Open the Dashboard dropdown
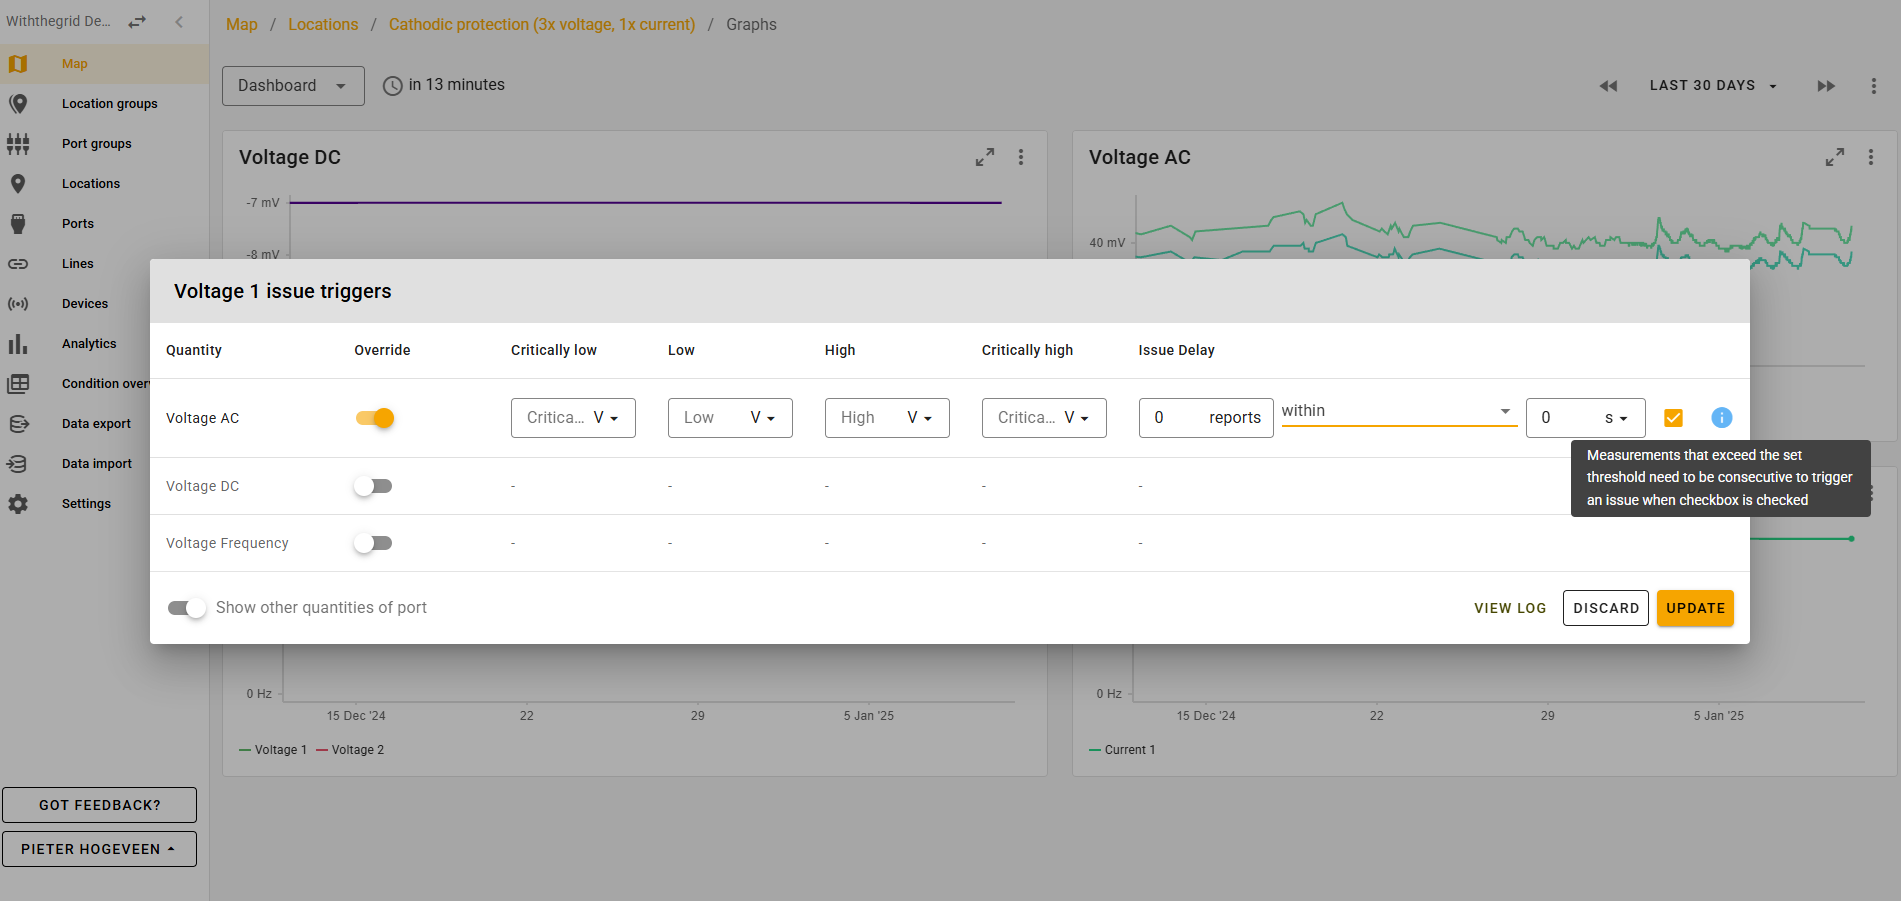 coord(292,86)
